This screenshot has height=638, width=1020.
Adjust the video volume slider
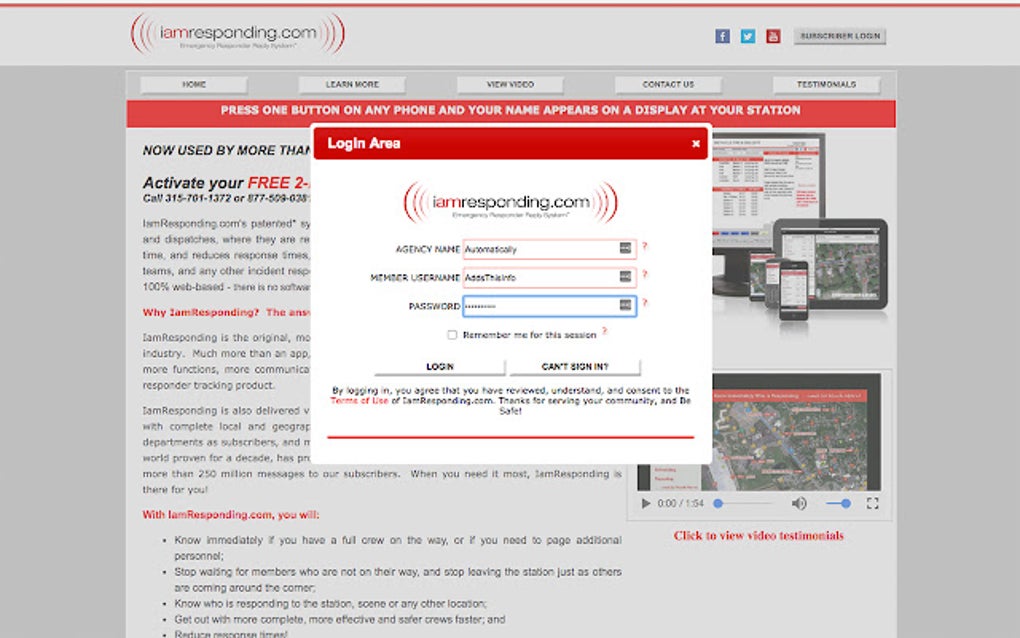point(838,505)
